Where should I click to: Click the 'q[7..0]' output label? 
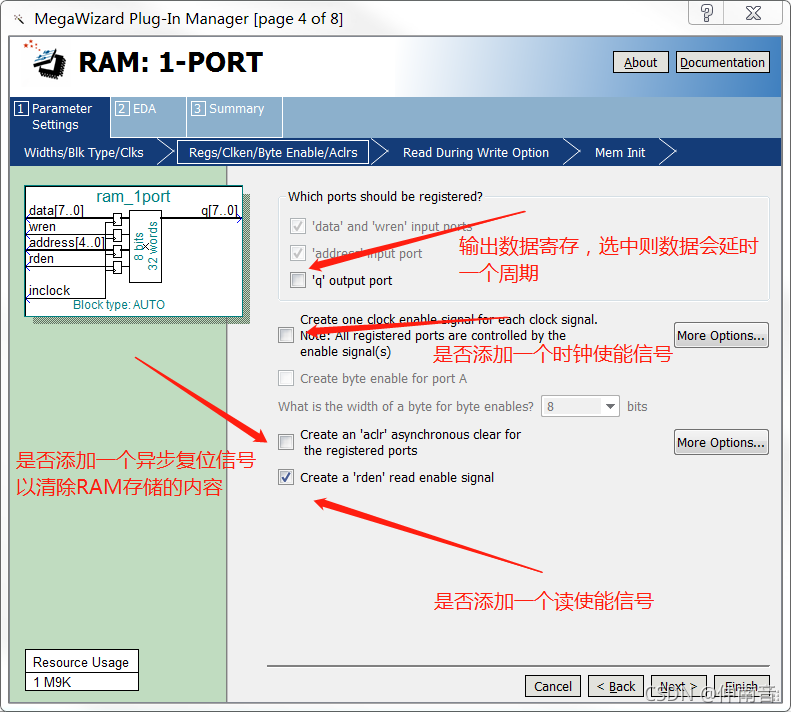coord(219,210)
